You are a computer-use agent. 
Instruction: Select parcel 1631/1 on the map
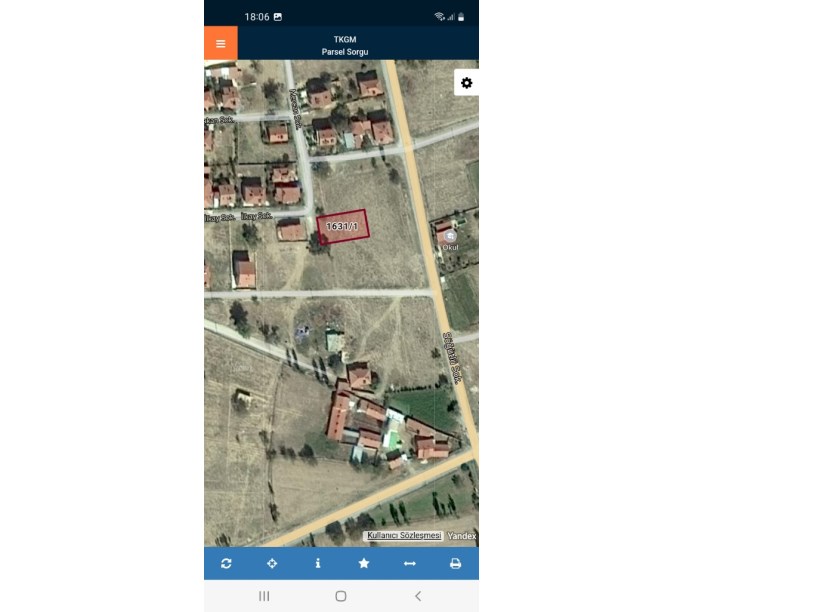point(343,226)
